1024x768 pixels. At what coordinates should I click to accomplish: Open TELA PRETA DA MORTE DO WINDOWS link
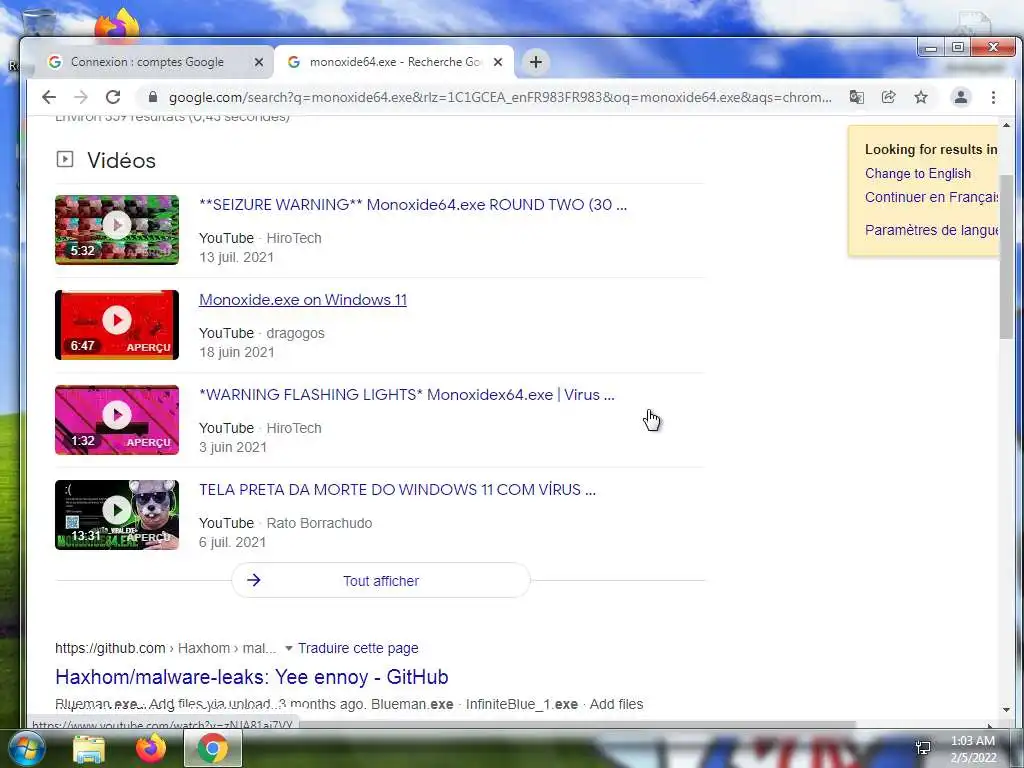[x=397, y=490]
